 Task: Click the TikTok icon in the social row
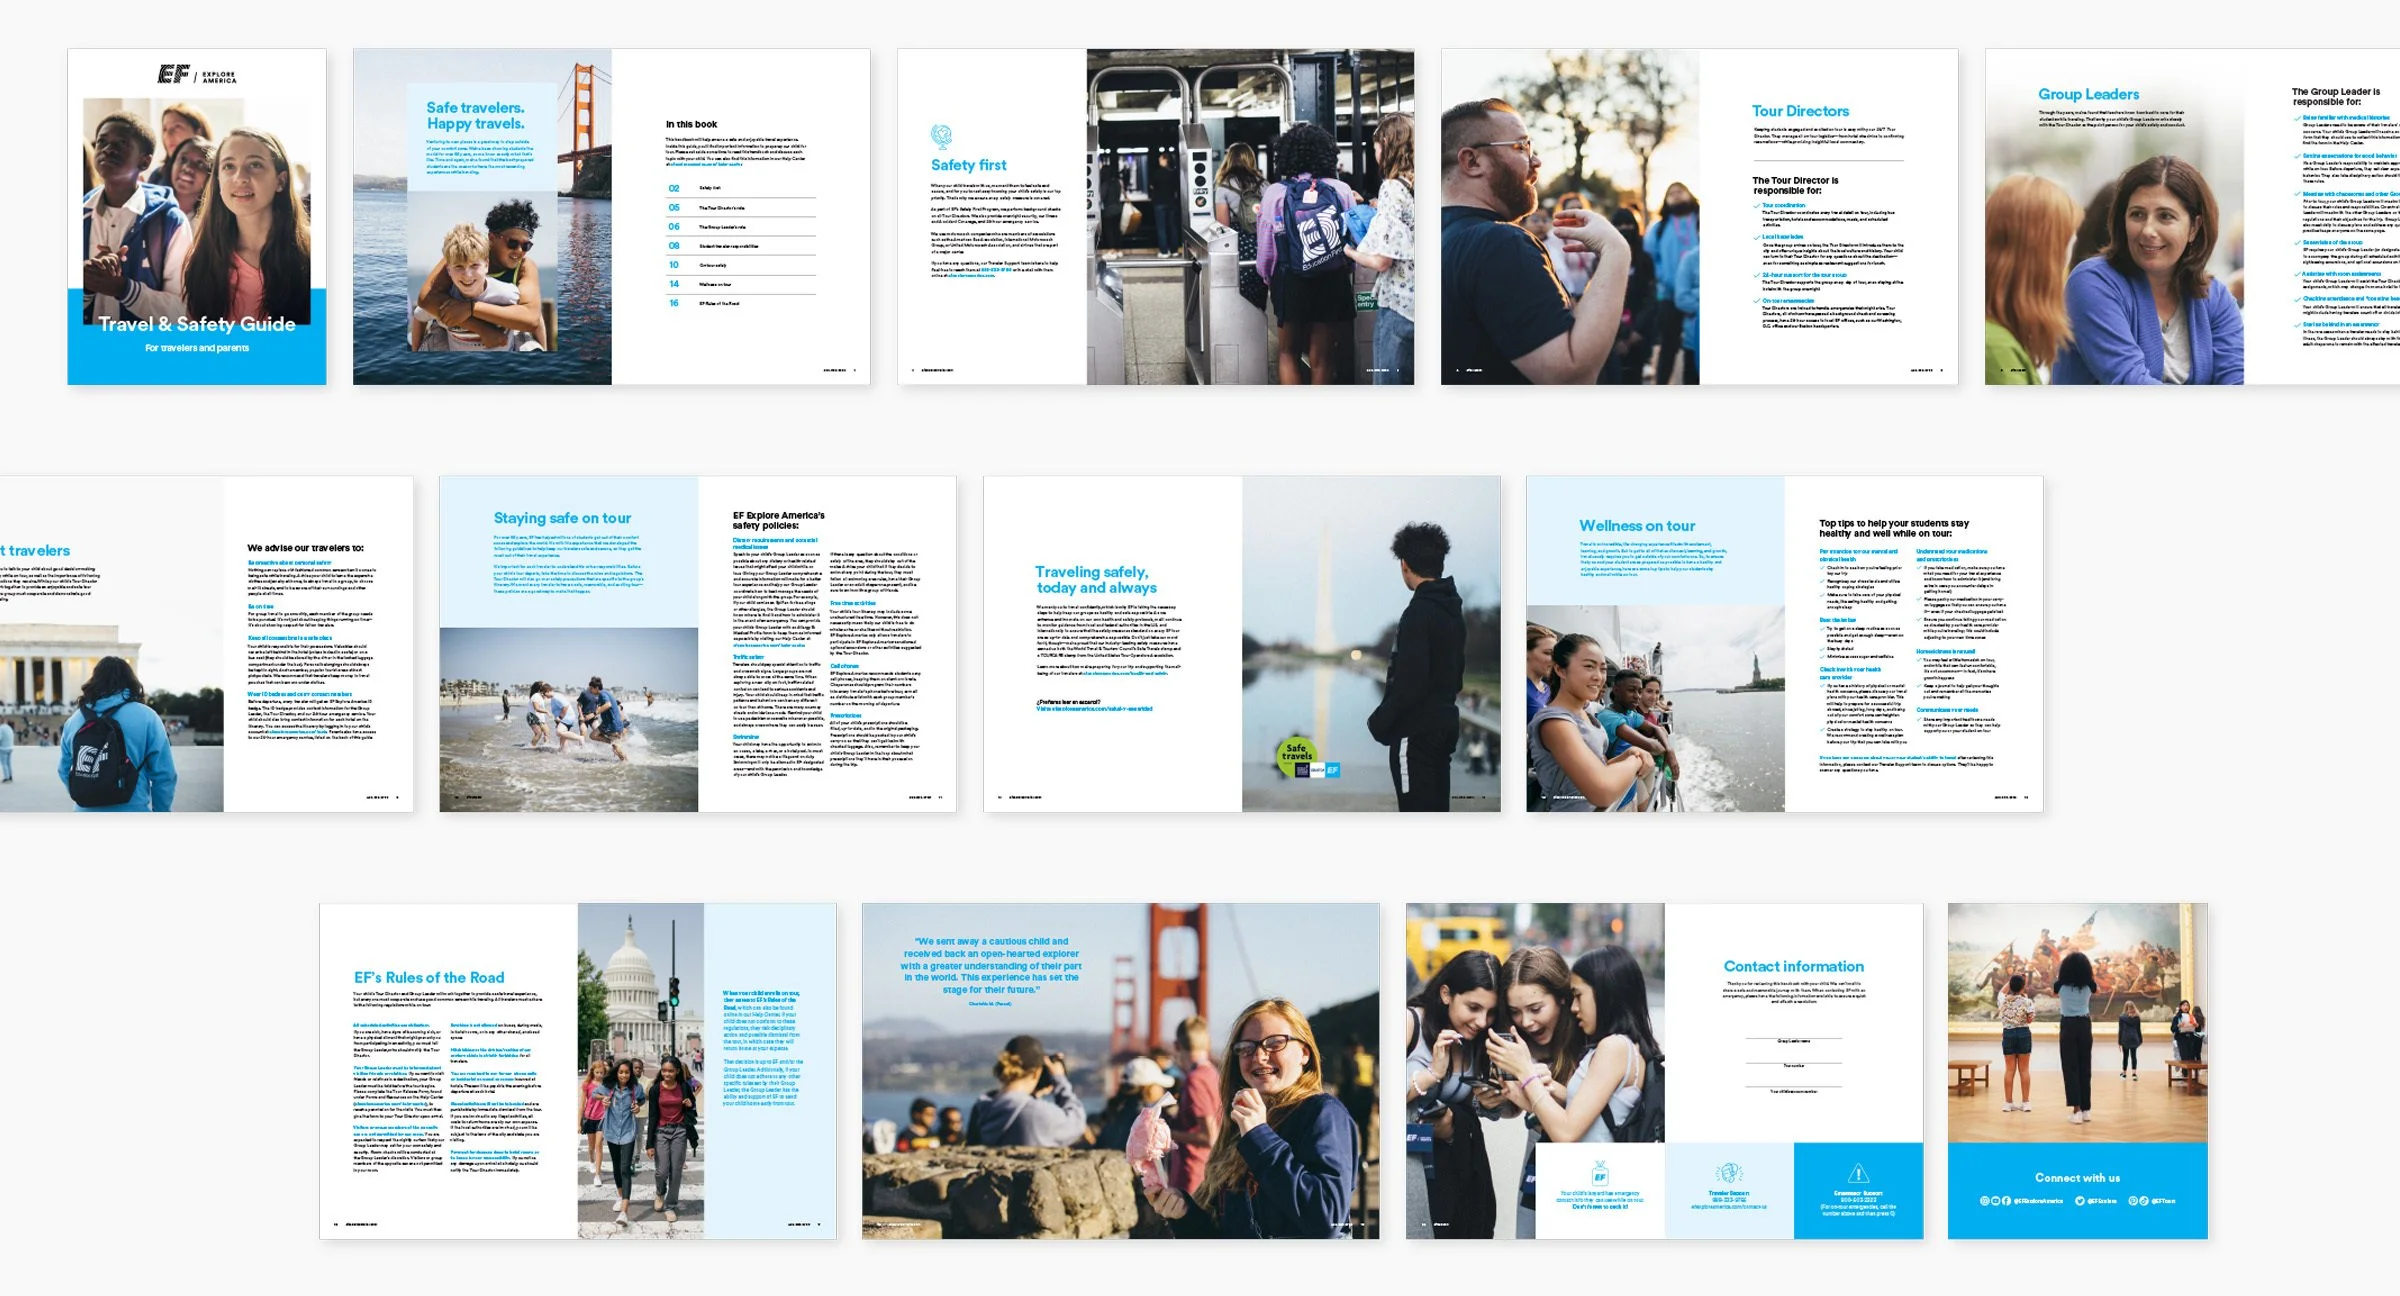pyautogui.click(x=2143, y=1201)
